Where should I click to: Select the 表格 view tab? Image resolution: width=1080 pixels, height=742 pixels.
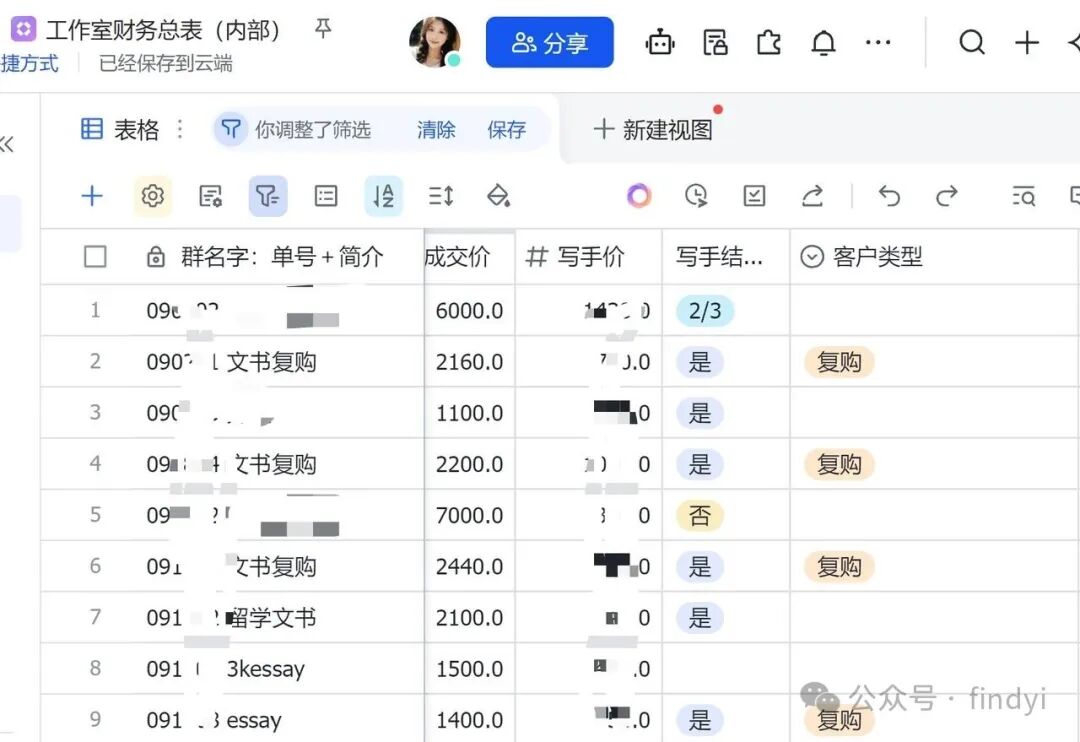pos(121,129)
